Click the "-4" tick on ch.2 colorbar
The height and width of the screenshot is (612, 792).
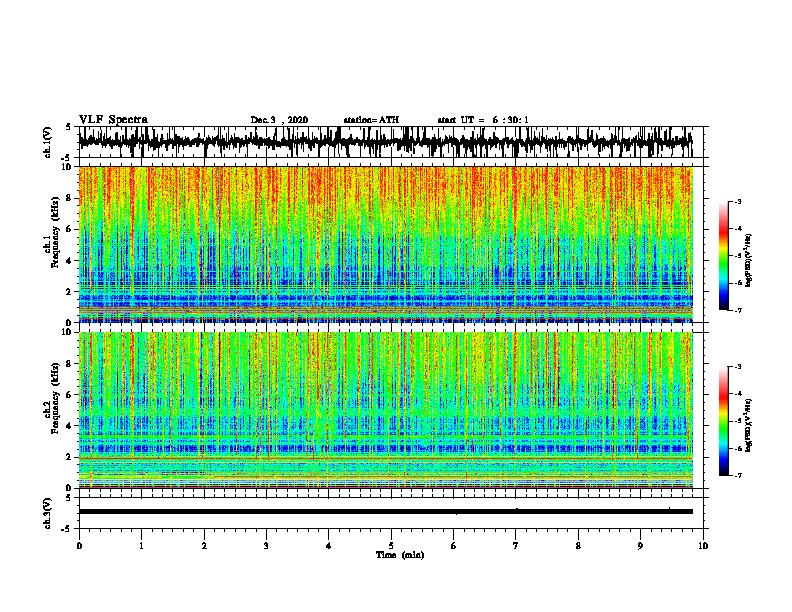click(737, 394)
